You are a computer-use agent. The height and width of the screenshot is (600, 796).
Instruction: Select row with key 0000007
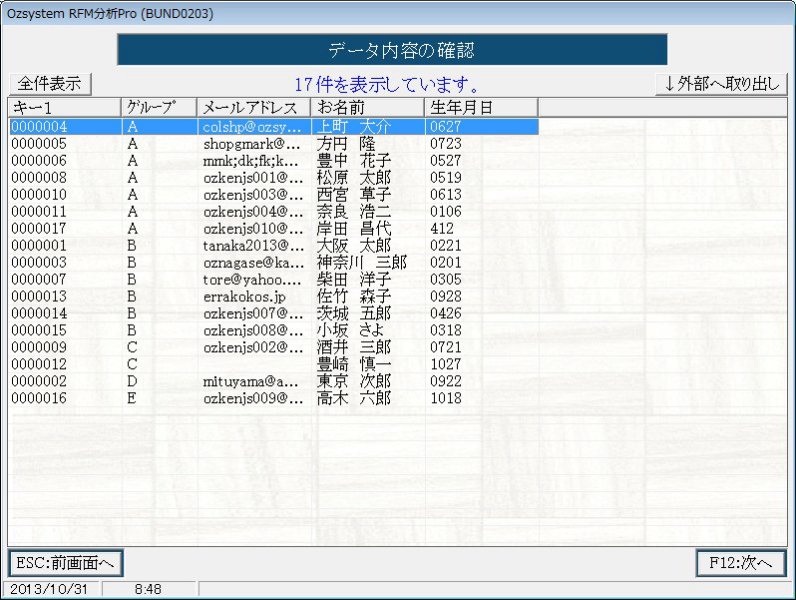(274, 279)
